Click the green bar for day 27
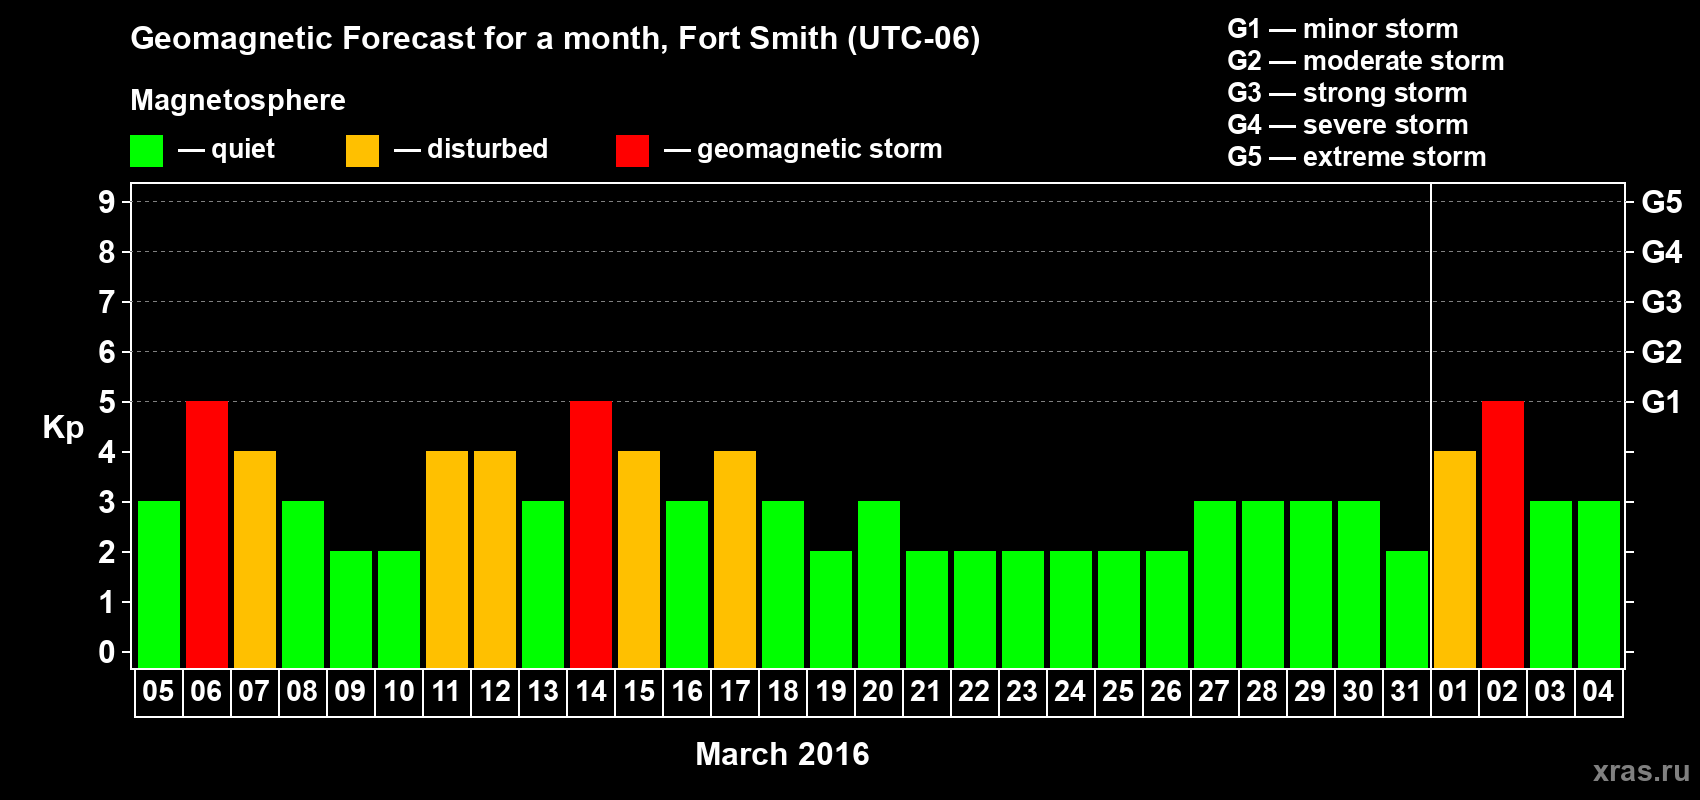 point(1215,584)
